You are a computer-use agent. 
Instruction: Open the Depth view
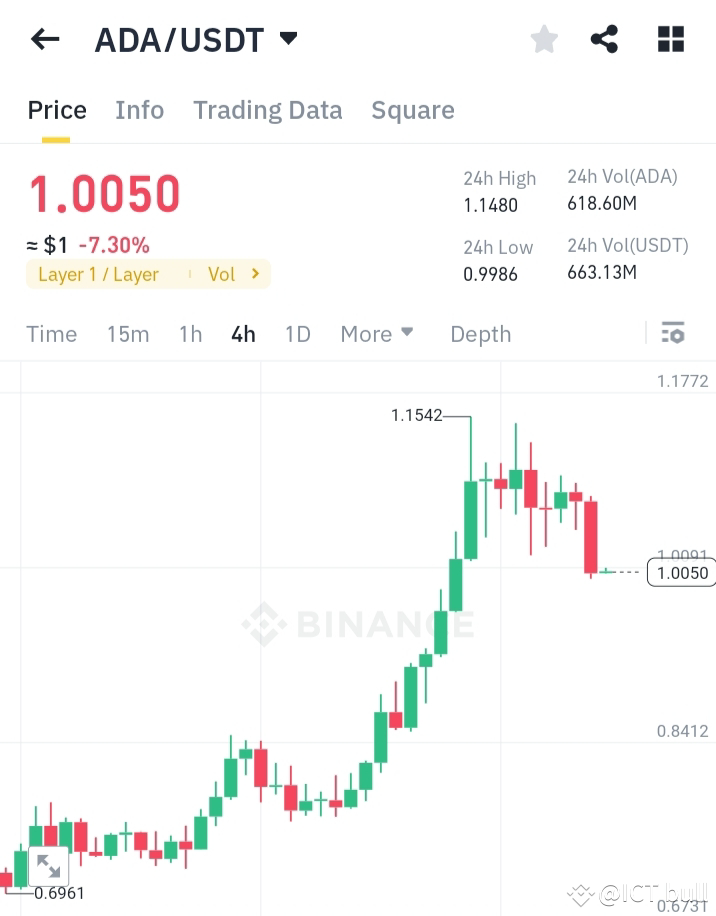point(480,334)
